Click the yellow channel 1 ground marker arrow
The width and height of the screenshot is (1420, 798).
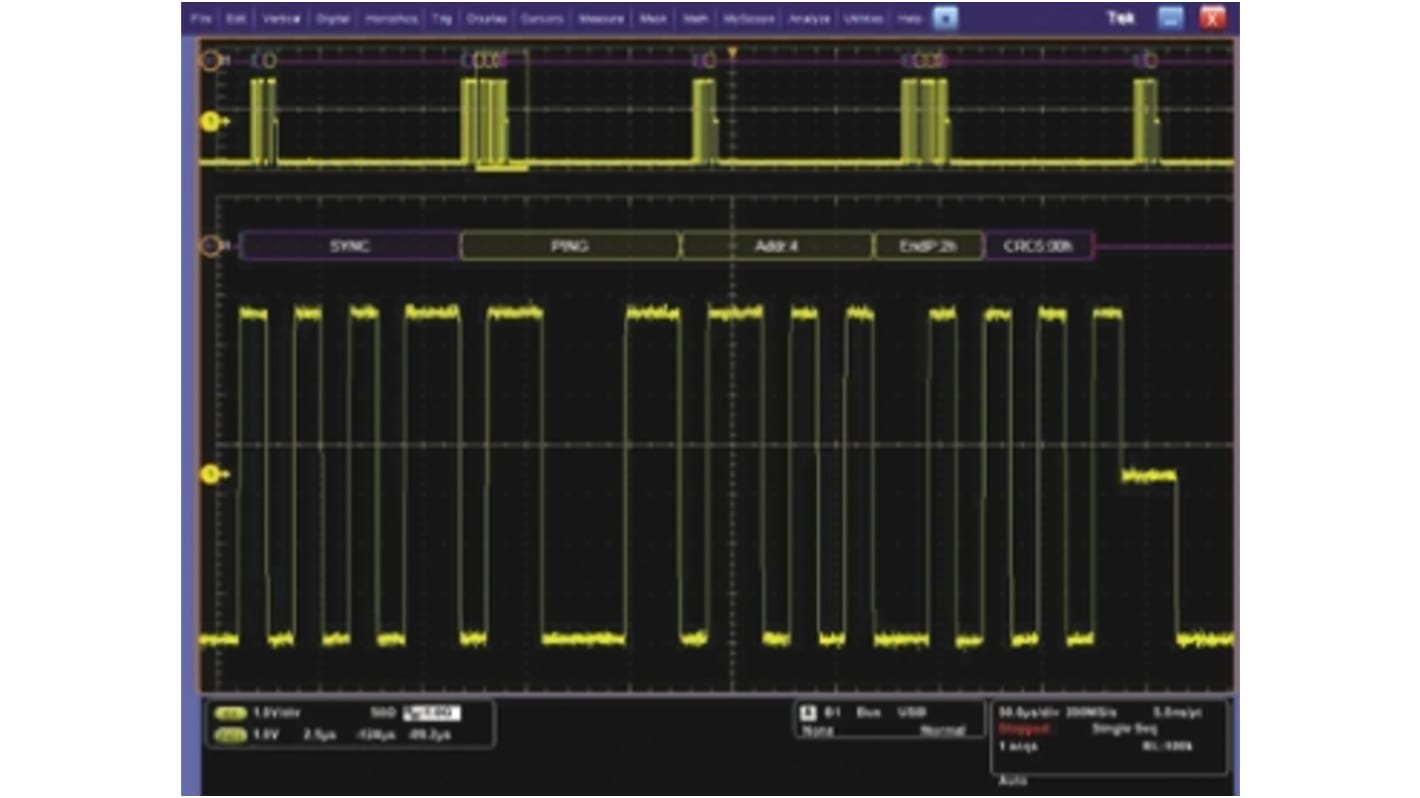(210, 122)
